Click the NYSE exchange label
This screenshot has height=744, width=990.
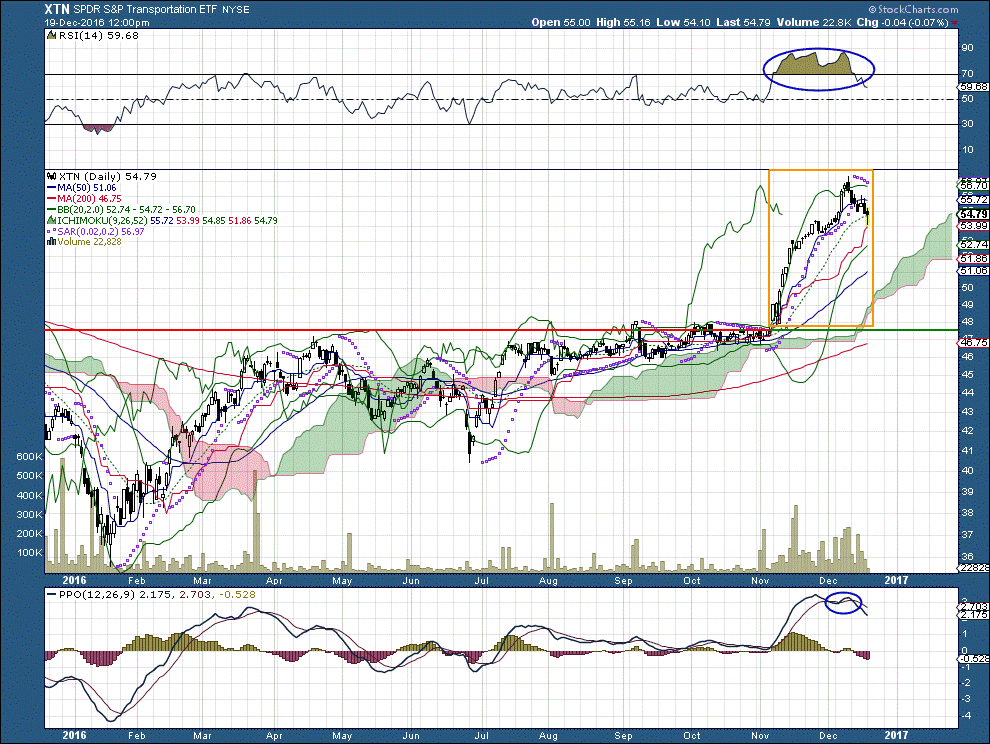236,10
